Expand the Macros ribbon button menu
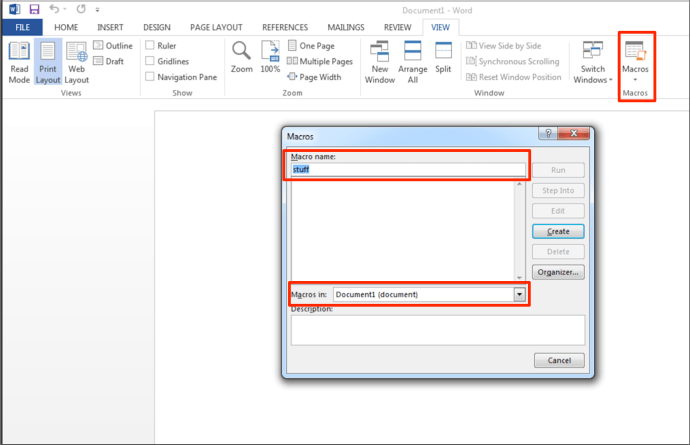The width and height of the screenshot is (690, 445). [635, 62]
